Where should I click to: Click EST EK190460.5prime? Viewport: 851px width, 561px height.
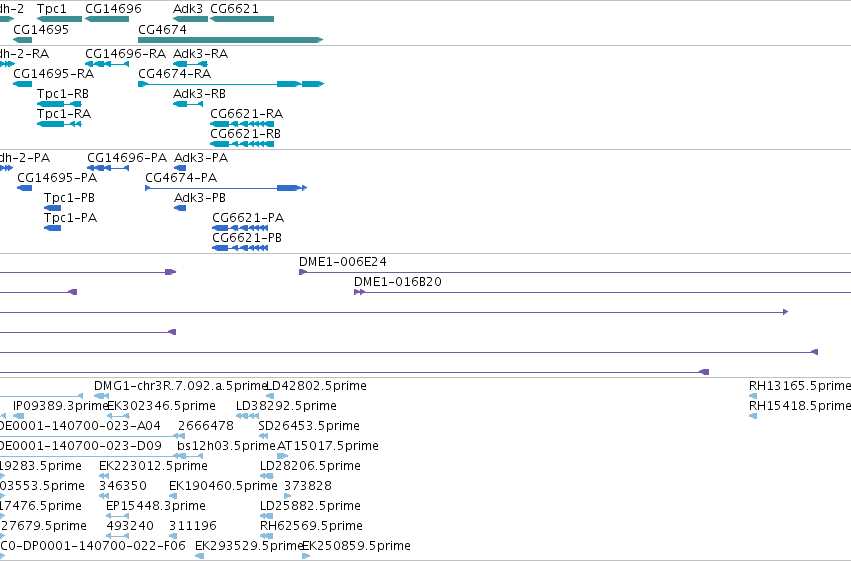pos(223,487)
